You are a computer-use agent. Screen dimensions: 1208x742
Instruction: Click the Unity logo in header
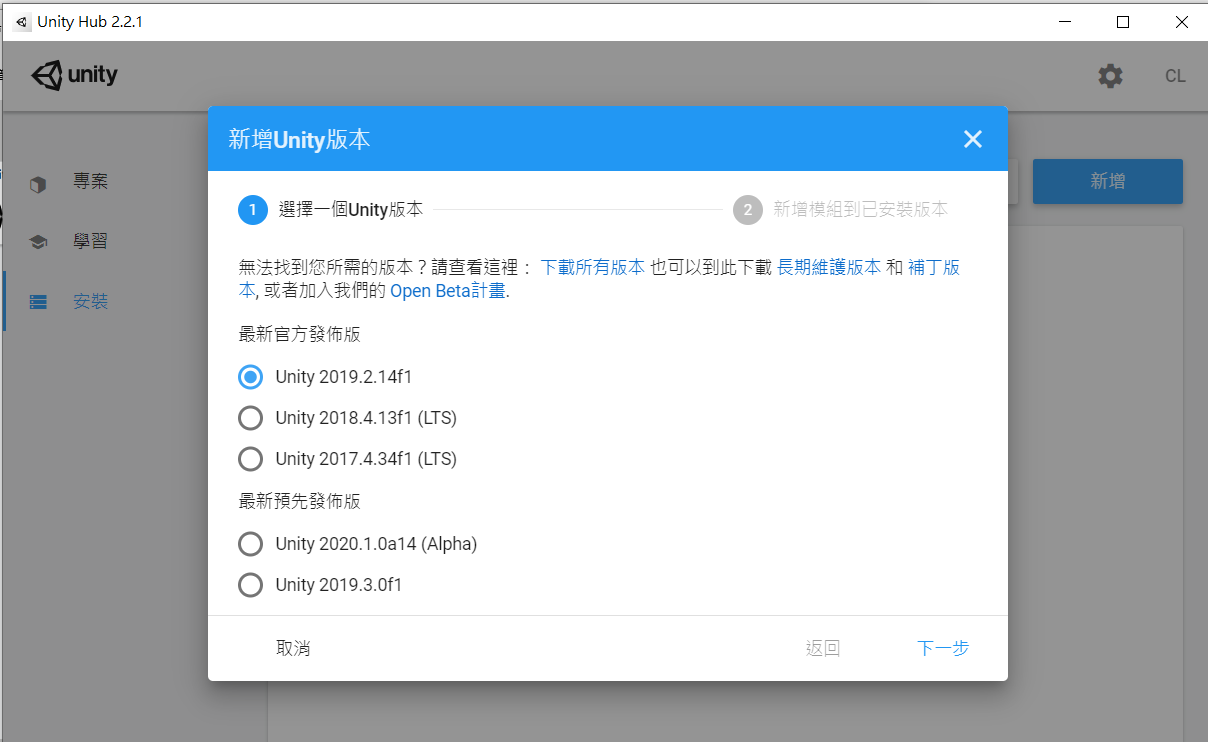coord(75,75)
